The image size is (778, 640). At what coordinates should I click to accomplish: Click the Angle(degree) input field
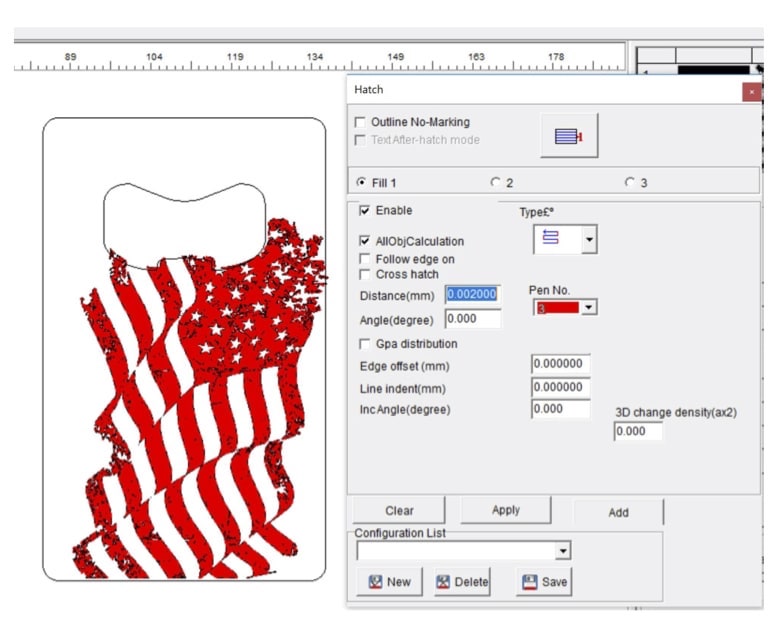point(472,319)
